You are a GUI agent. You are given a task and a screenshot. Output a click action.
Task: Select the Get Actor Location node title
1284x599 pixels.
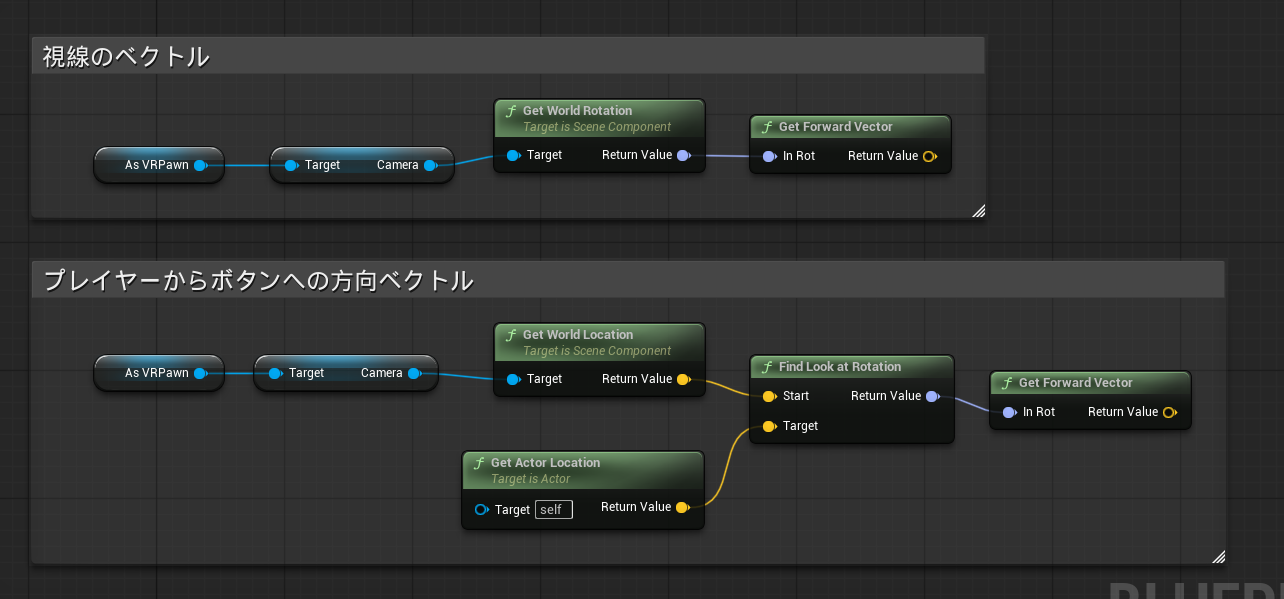point(545,463)
